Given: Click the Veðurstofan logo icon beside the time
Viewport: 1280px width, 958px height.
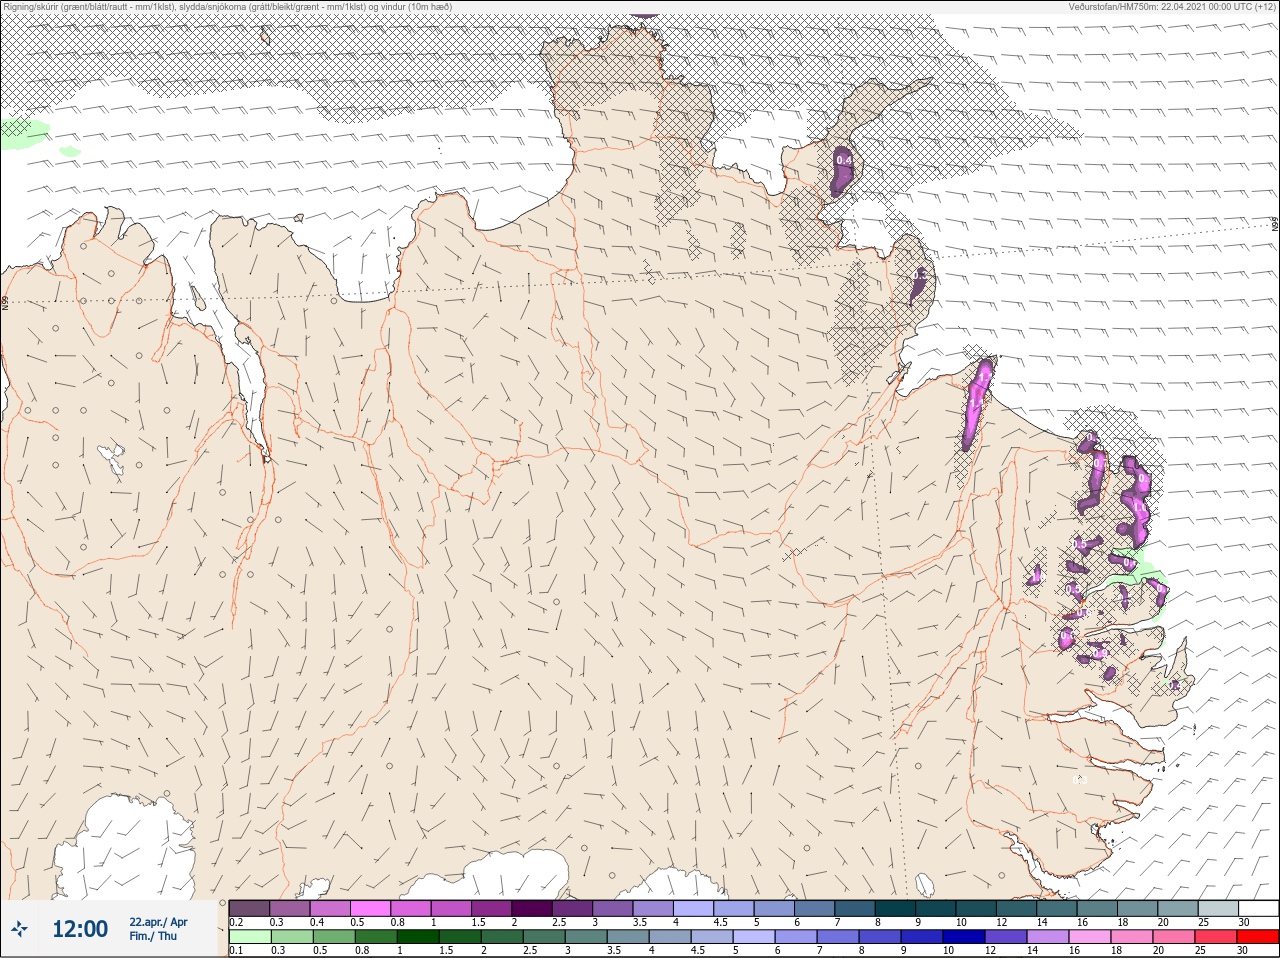Looking at the screenshot, I should pos(19,929).
